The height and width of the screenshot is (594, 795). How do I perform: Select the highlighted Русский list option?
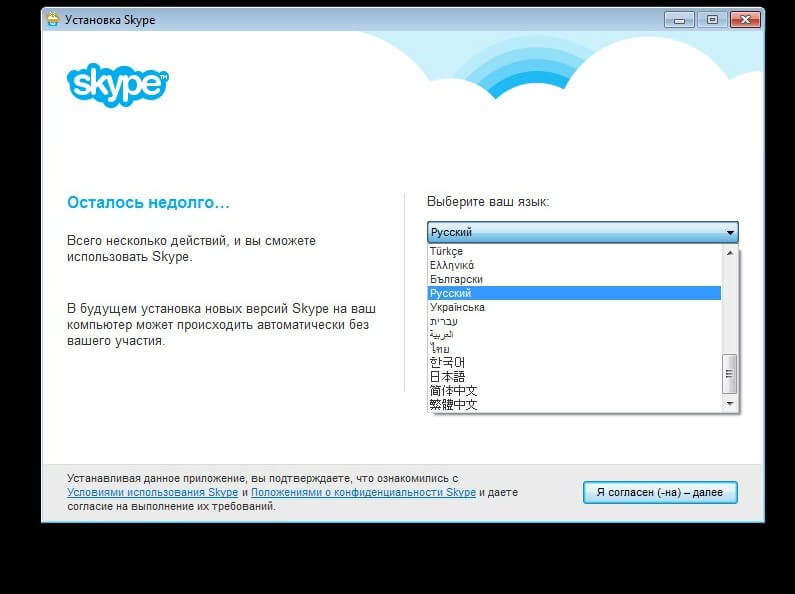(450, 294)
